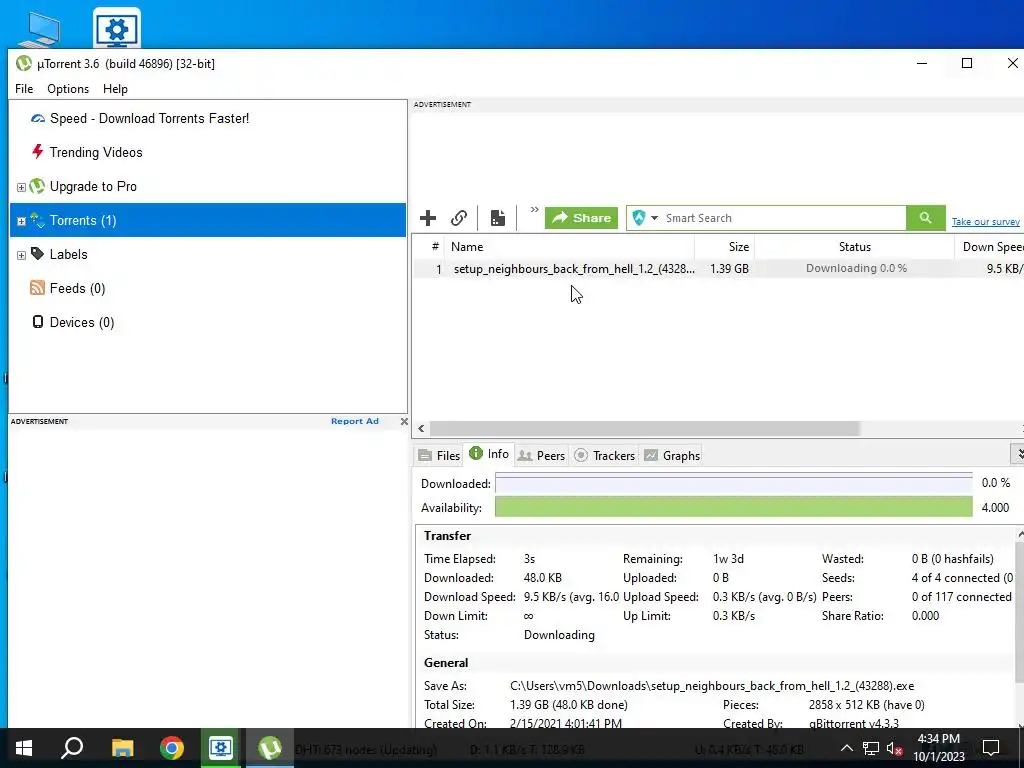Open the notifications action center
The height and width of the screenshot is (768, 1024).
point(991,748)
